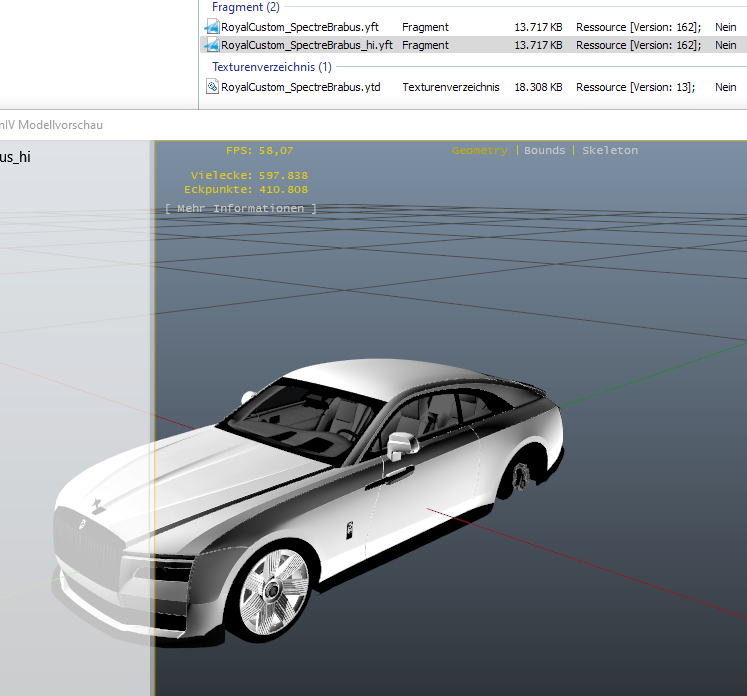Click the RoyalCustom_SpectreBrabus_hi.yft file icon

212,45
